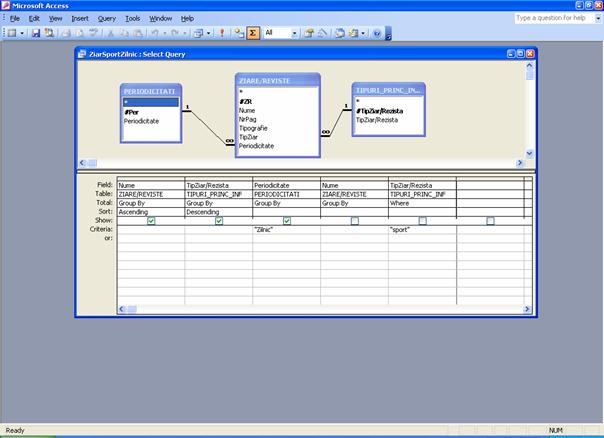Click the Show Table toolbar icon
Screen dimensions: 604x438
tap(239, 33)
